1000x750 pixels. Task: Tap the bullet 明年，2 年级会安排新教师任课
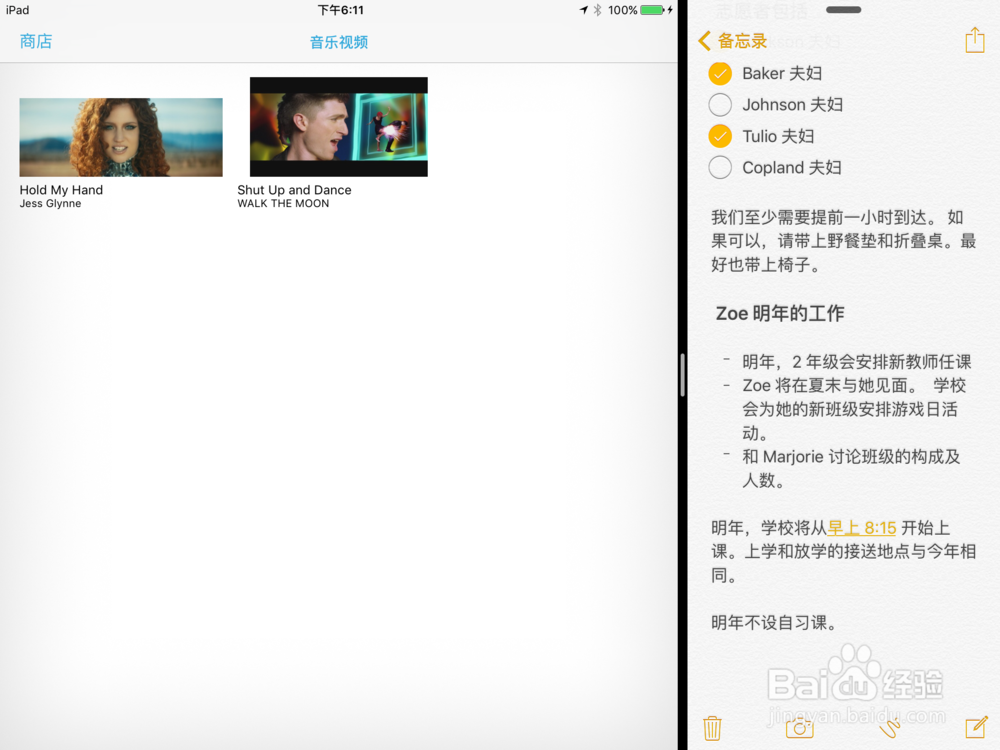coord(857,362)
